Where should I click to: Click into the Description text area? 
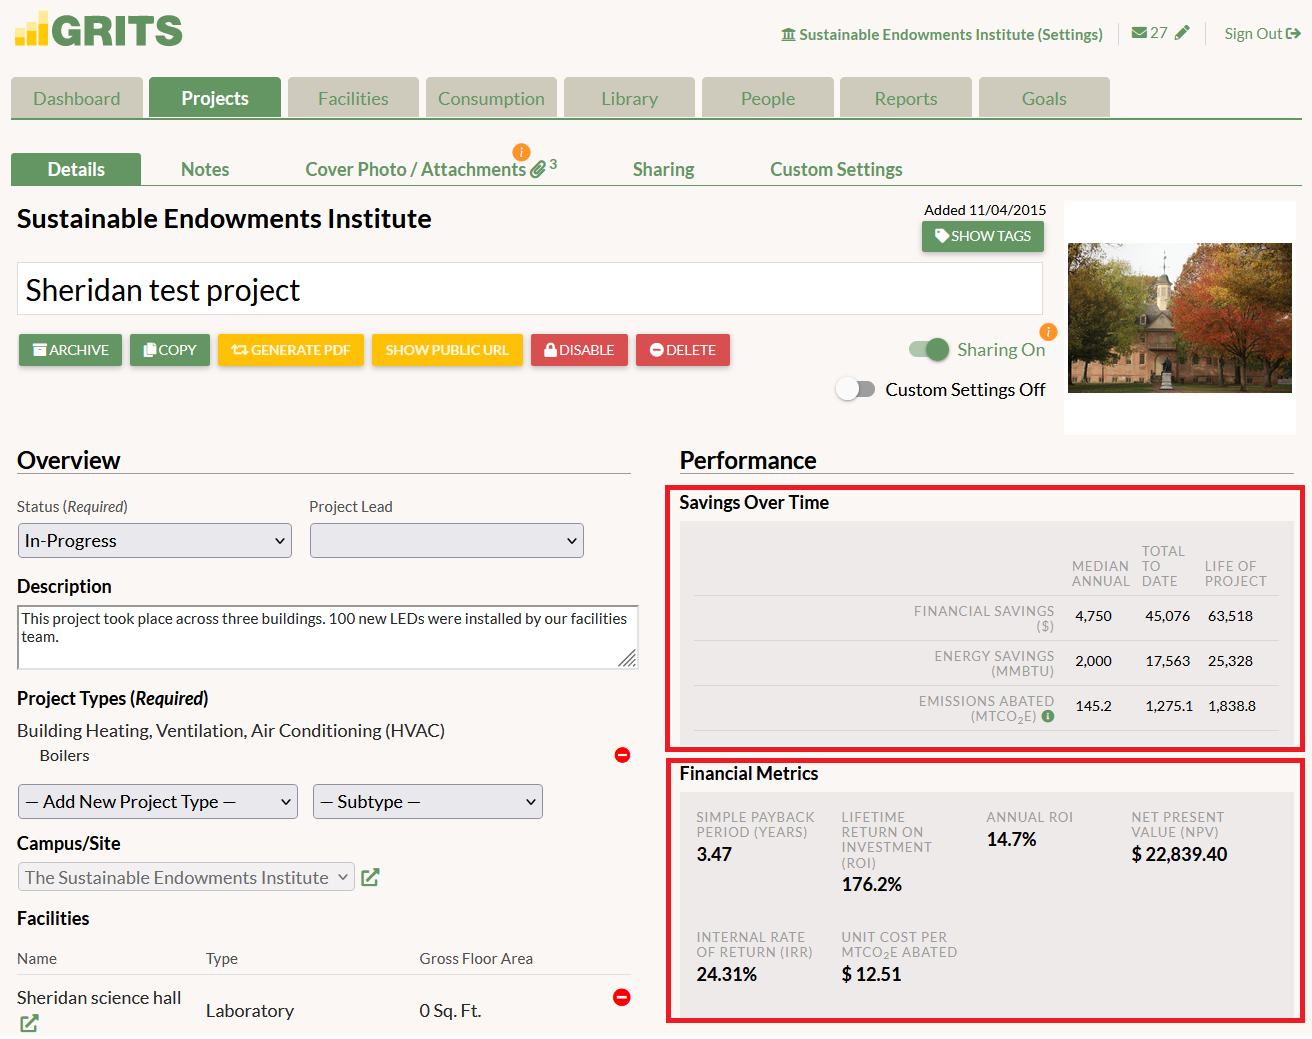click(327, 637)
